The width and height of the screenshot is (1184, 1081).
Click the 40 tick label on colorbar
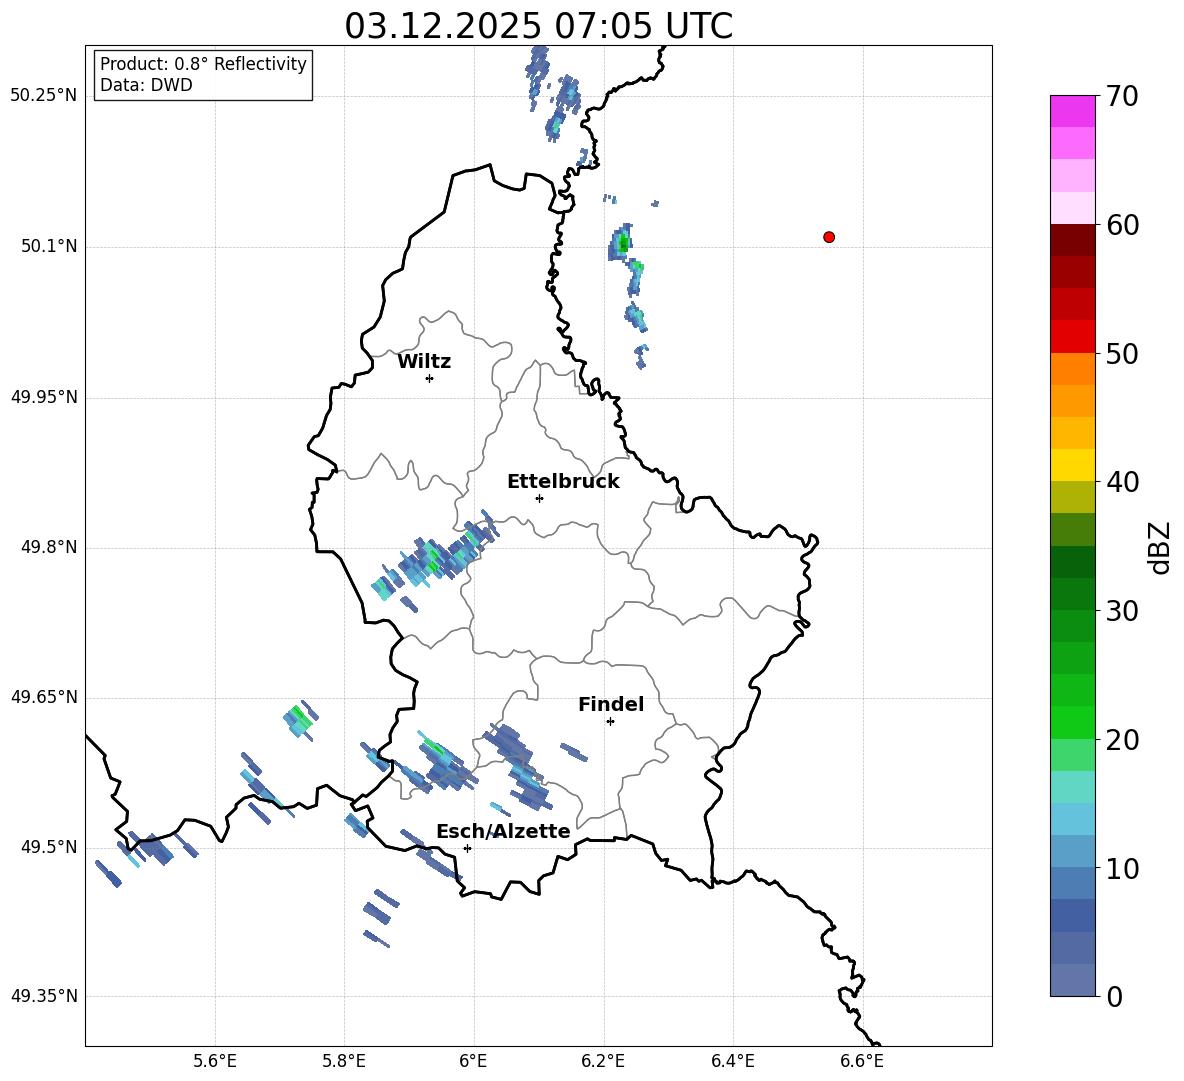click(1122, 482)
